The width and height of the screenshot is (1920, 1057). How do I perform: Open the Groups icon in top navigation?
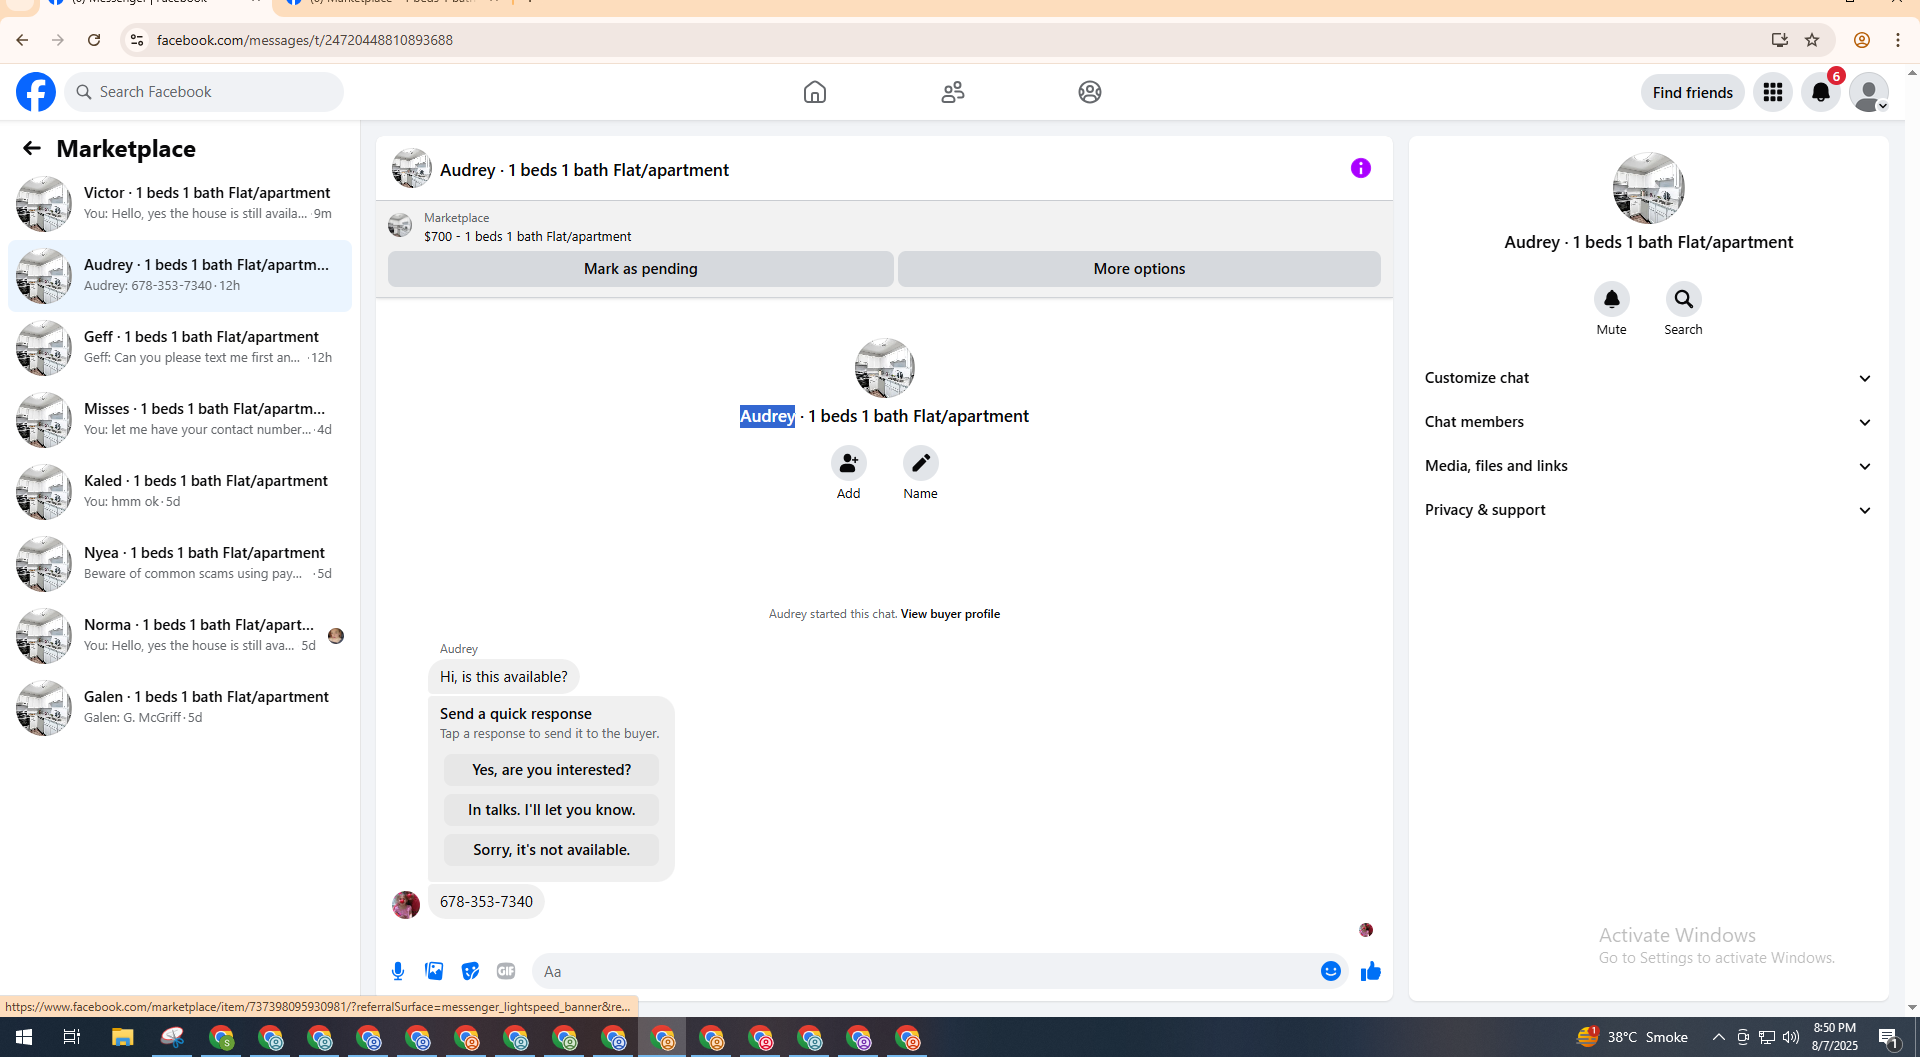[1090, 92]
